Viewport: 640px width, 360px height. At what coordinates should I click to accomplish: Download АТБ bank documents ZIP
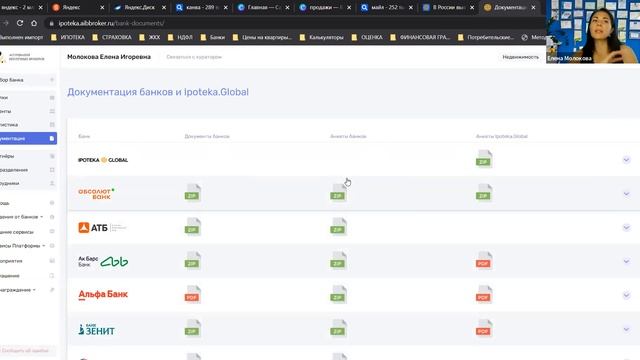(x=193, y=227)
